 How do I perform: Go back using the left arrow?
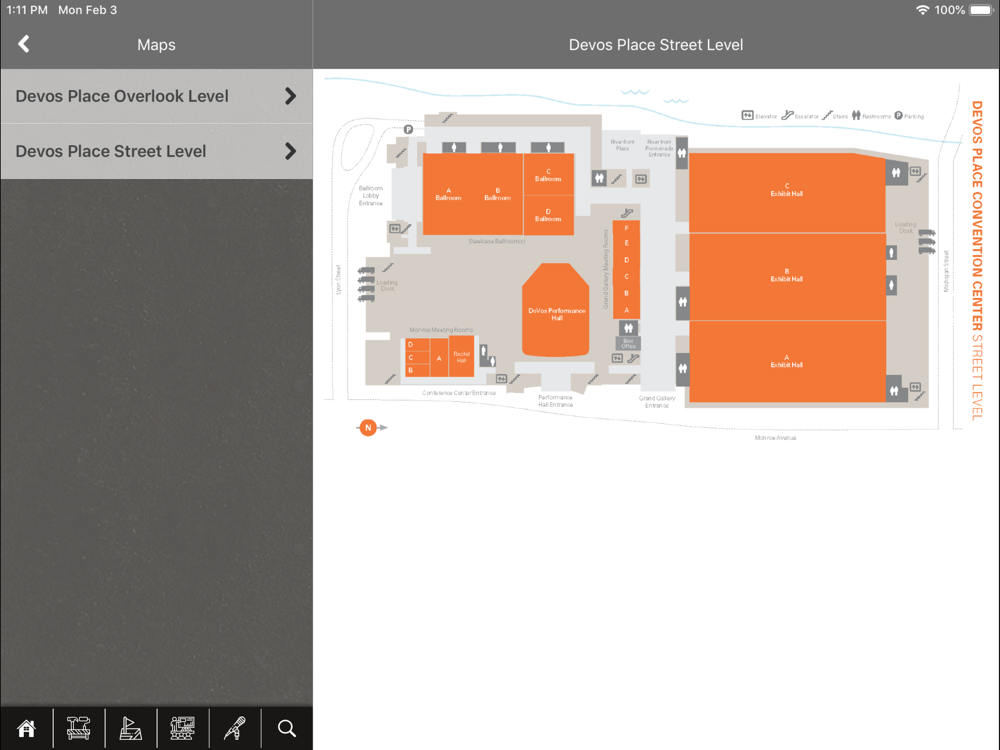(24, 44)
